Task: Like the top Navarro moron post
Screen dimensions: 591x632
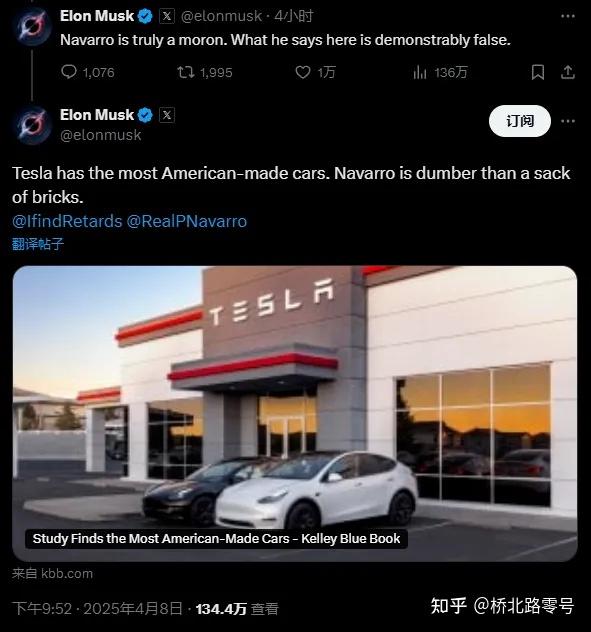Action: 303,72
